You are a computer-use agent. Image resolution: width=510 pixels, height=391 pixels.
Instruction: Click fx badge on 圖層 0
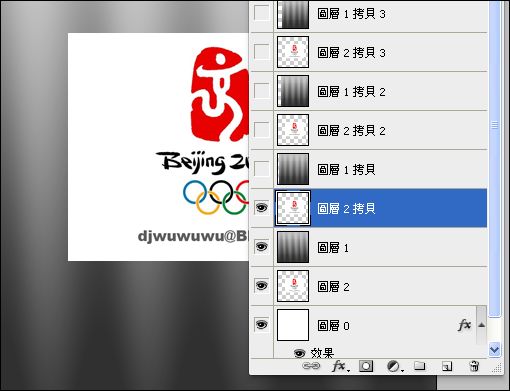click(x=464, y=325)
